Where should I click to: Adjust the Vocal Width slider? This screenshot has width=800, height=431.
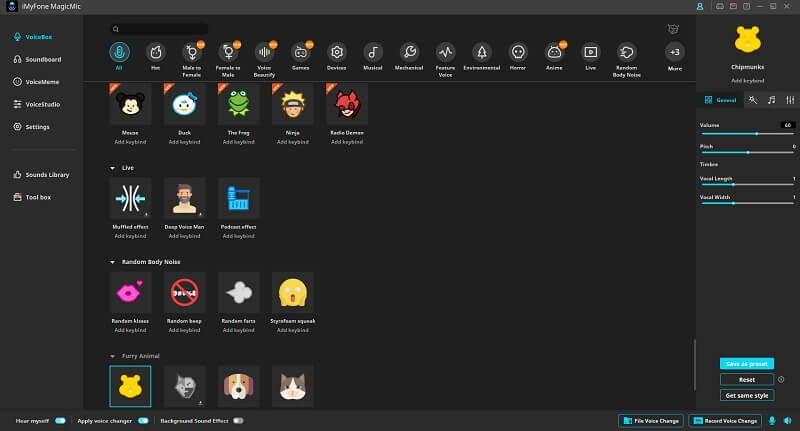click(x=747, y=203)
